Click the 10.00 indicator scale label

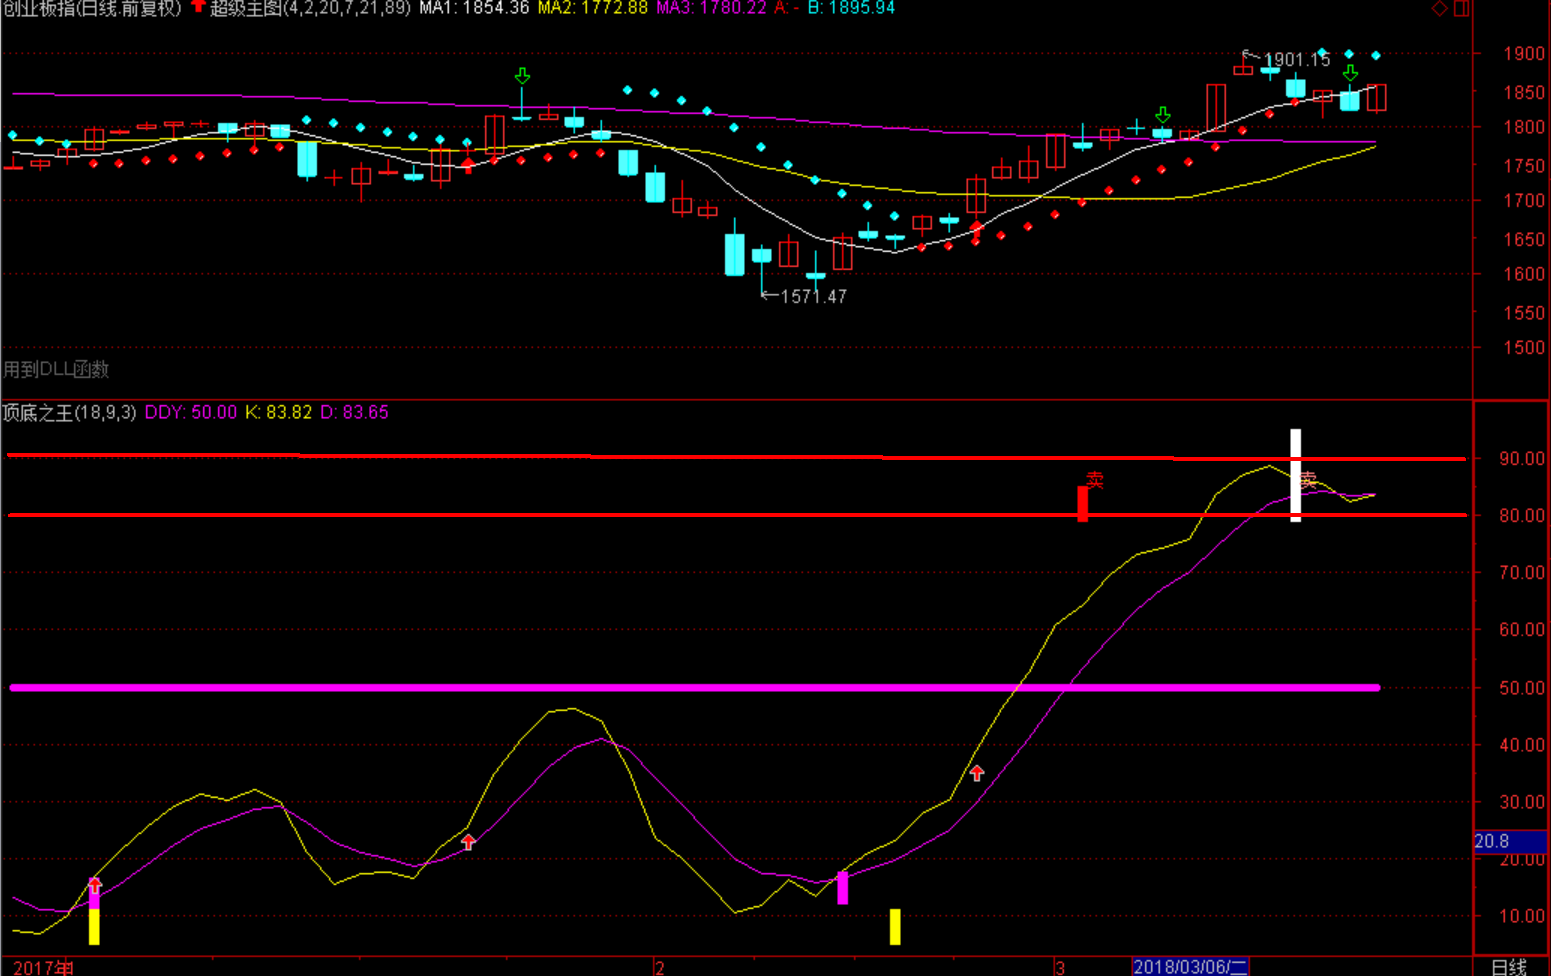pyautogui.click(x=1521, y=916)
